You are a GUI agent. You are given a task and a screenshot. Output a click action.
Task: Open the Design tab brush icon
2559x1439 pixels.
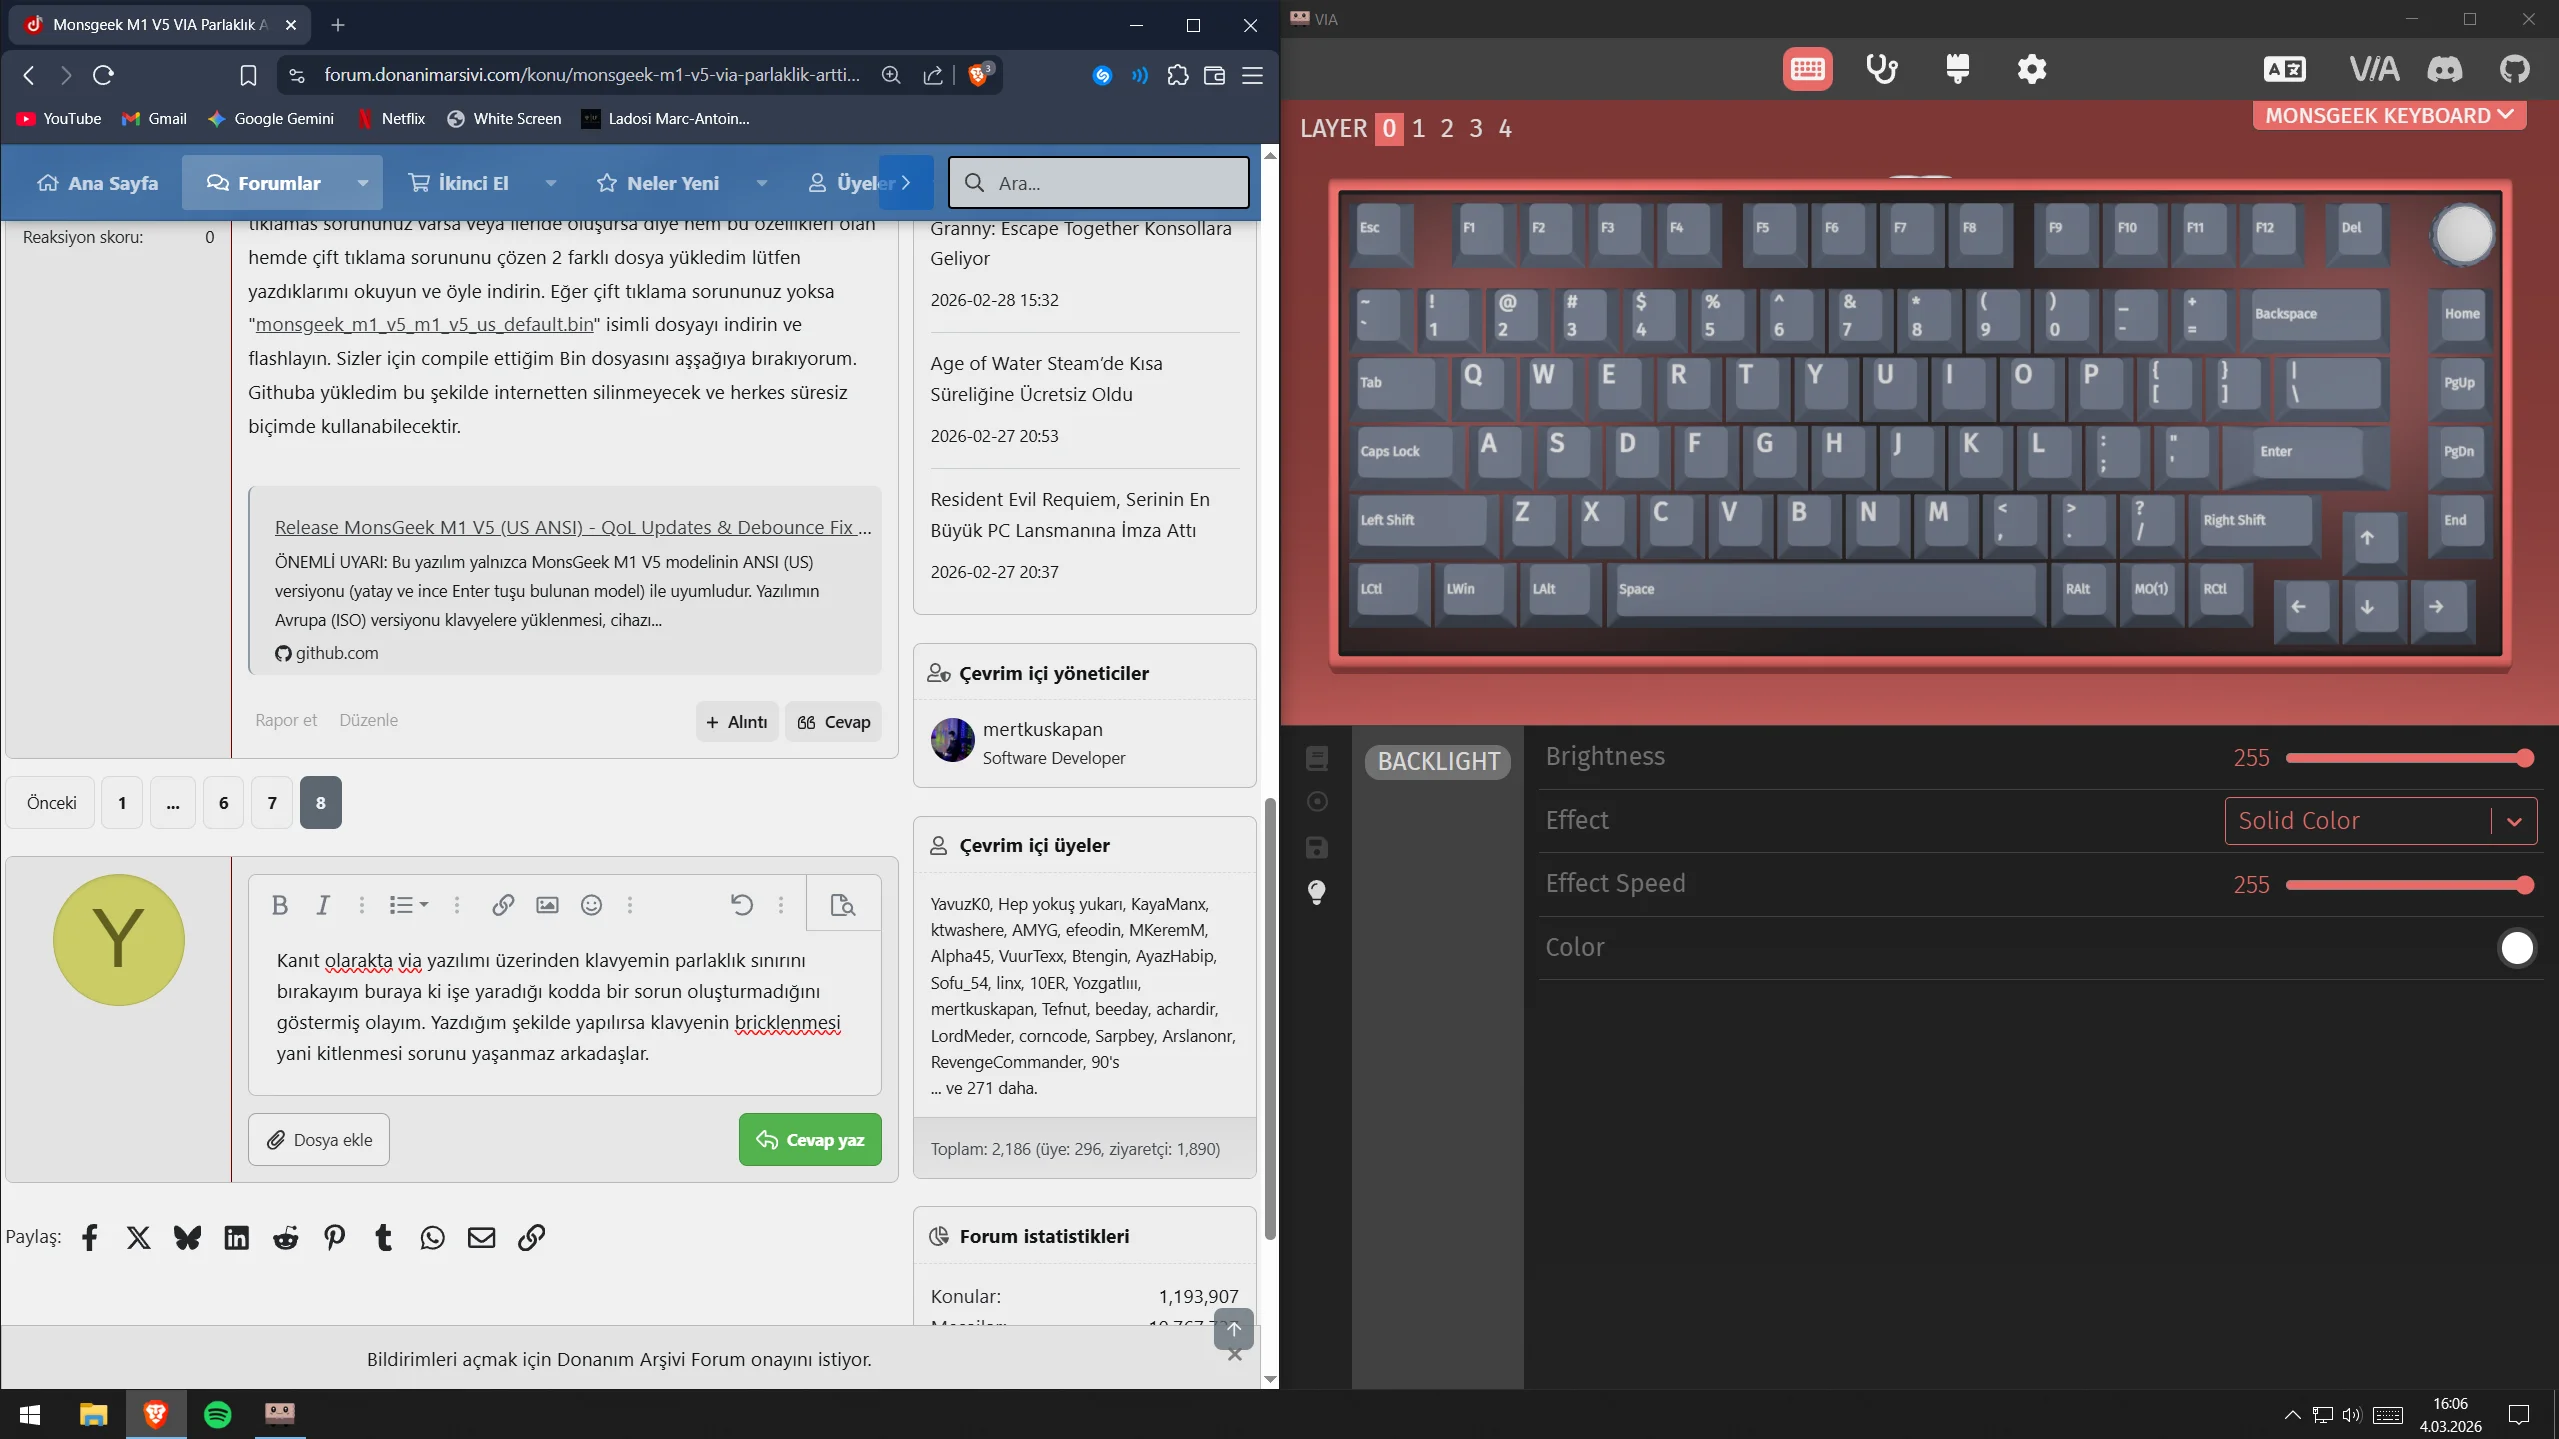(1957, 69)
